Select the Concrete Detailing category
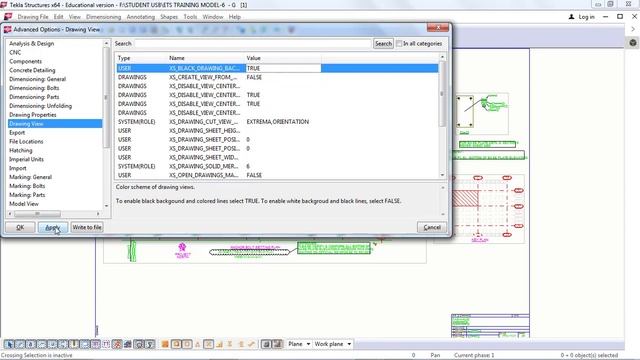This screenshot has width=640, height=360. point(32,70)
